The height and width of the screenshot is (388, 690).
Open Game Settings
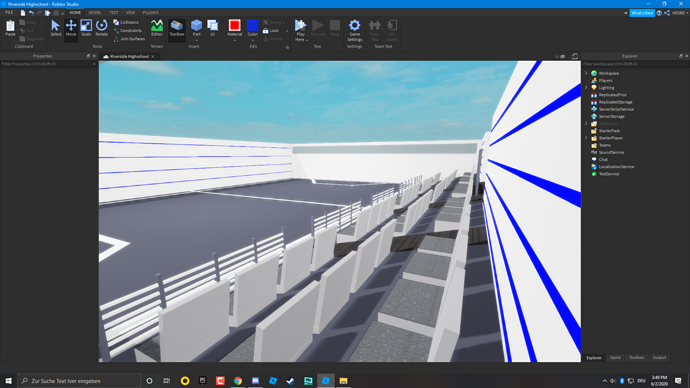(354, 30)
